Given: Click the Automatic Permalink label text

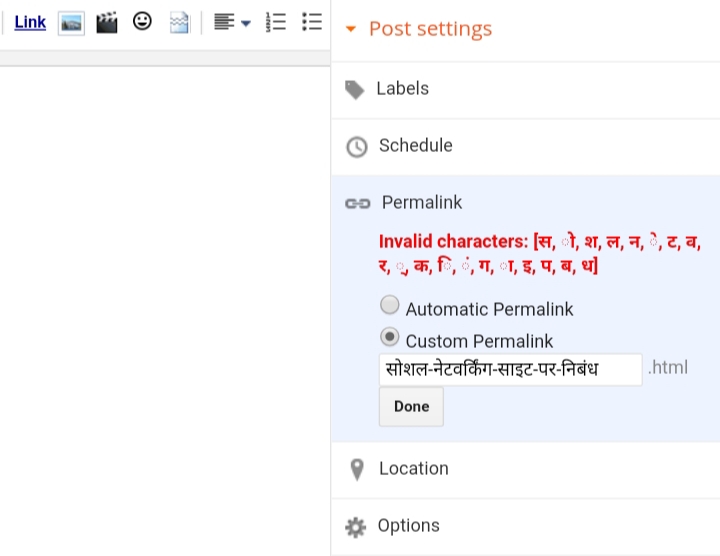Looking at the screenshot, I should click(x=489, y=309).
